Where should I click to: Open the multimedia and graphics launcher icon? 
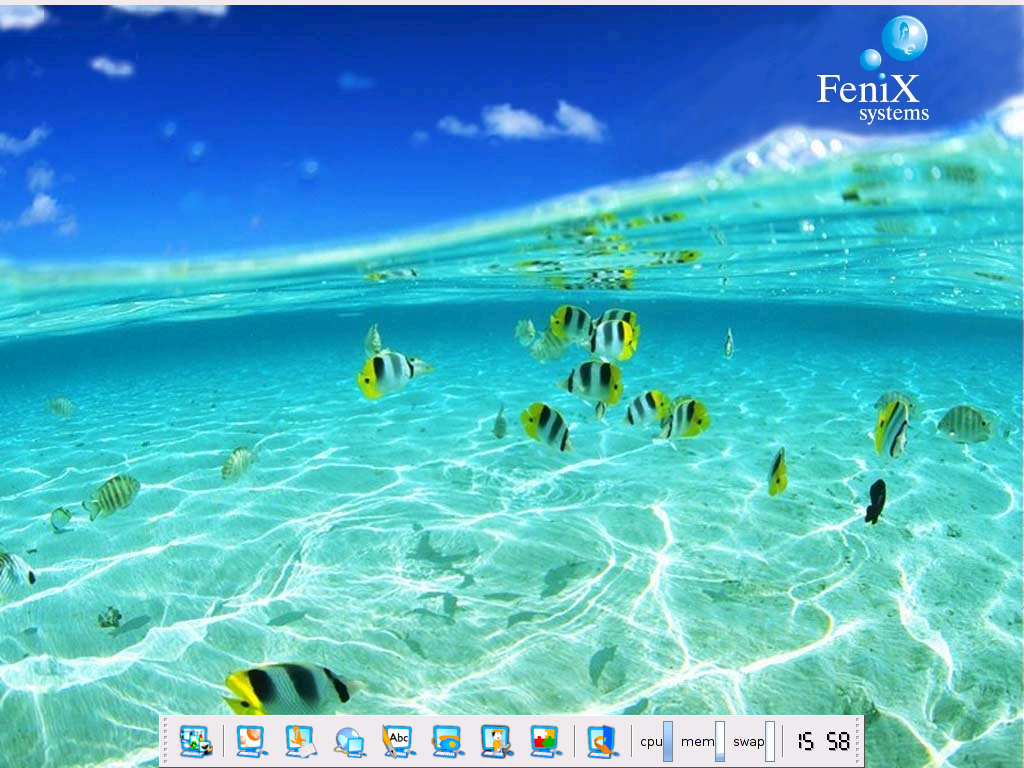click(195, 741)
